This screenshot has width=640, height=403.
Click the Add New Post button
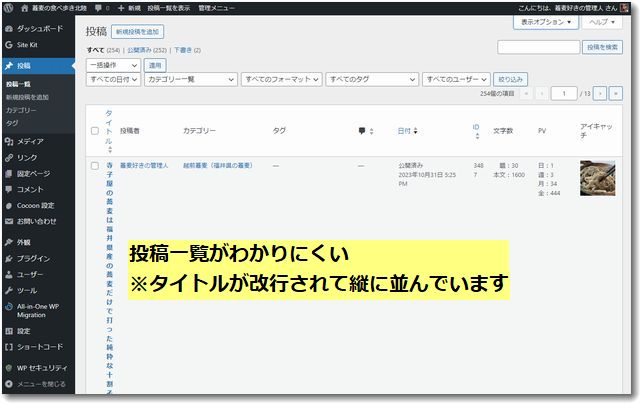tap(136, 32)
